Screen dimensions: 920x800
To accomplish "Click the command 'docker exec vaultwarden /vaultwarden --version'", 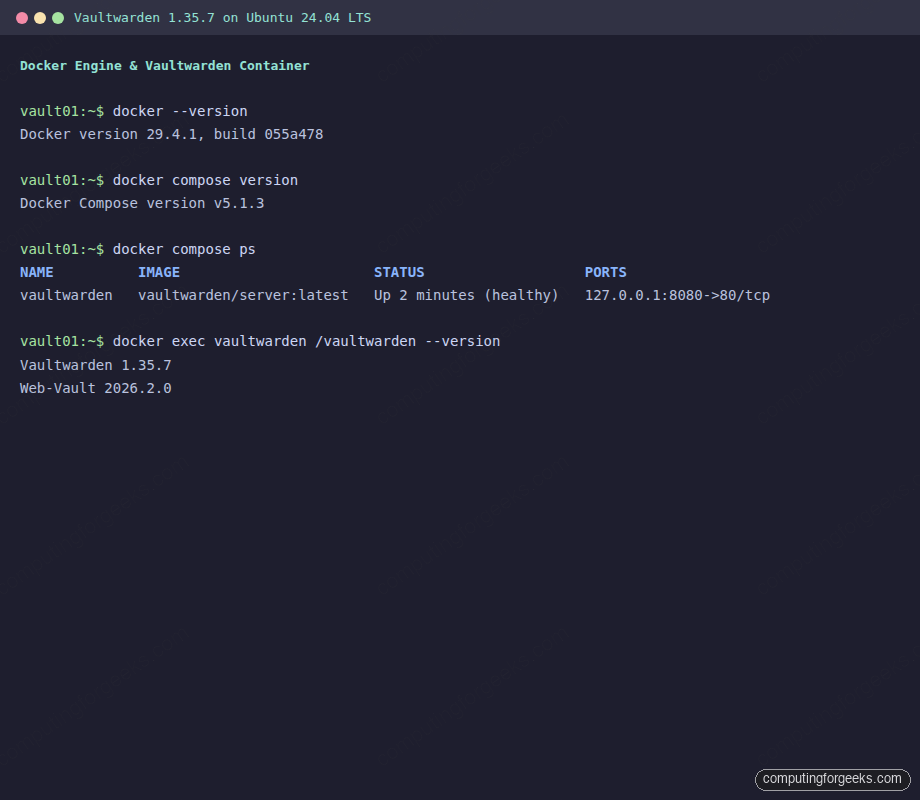I will [x=306, y=341].
